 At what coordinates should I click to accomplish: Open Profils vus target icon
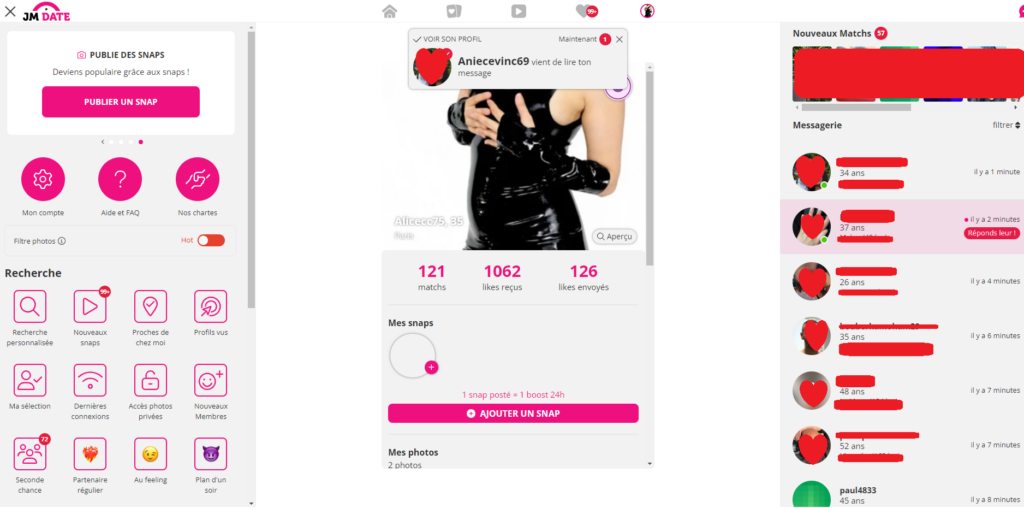tap(211, 306)
